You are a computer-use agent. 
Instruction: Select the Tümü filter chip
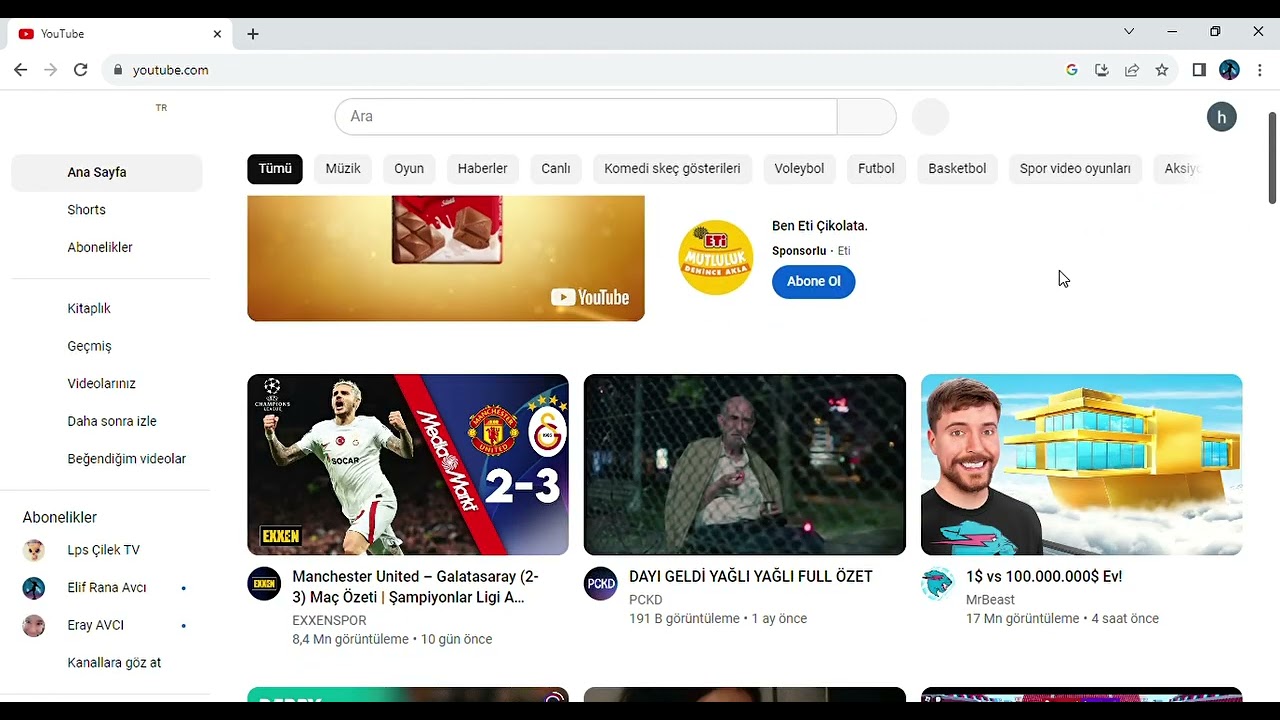pos(275,169)
